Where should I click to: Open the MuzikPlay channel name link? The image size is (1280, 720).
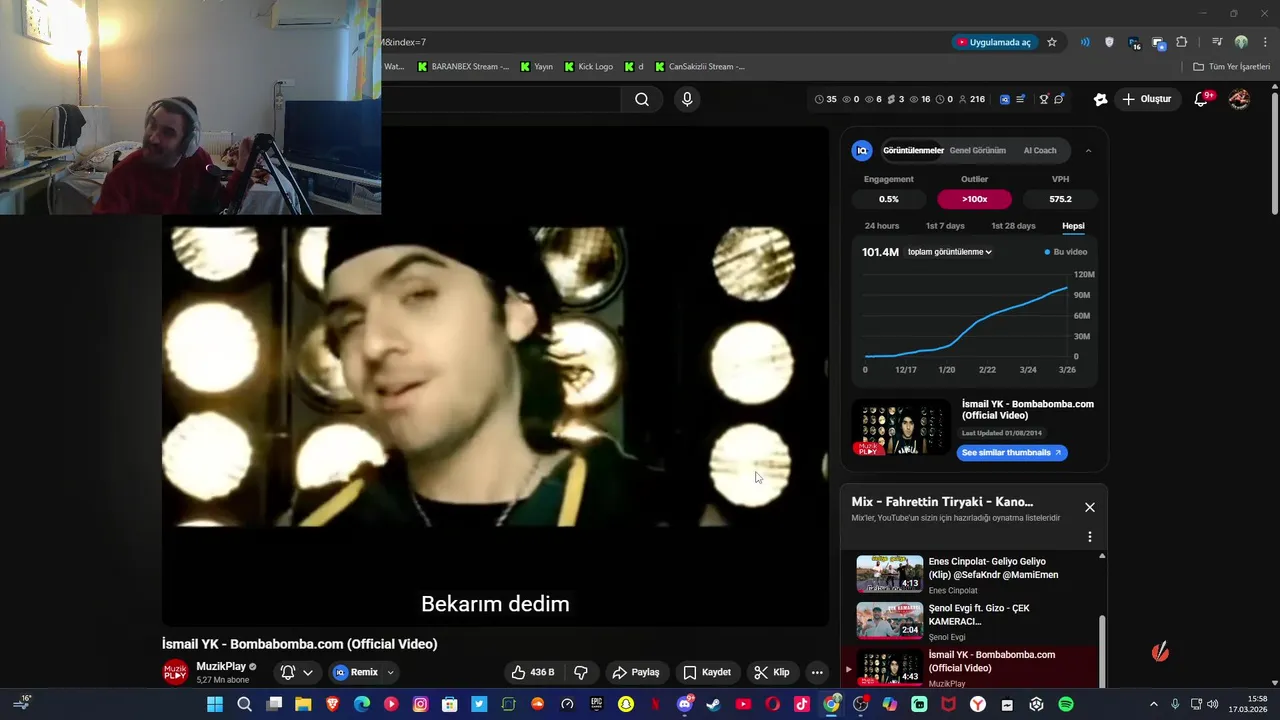pyautogui.click(x=221, y=666)
